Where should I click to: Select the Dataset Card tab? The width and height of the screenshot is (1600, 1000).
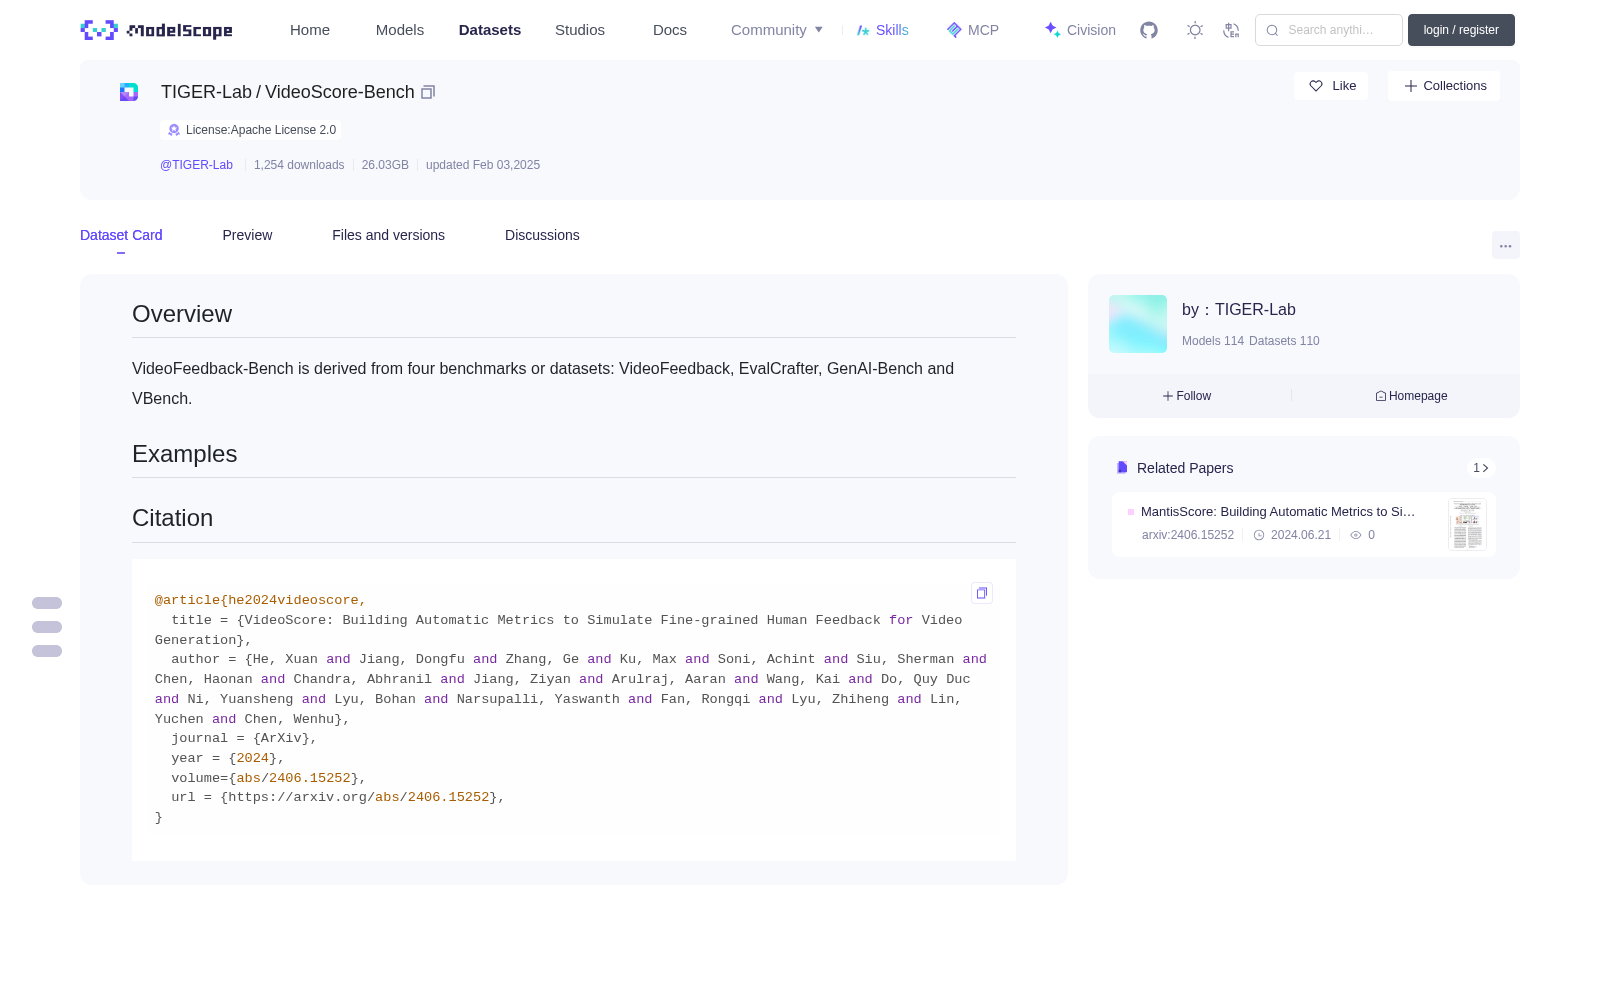pyautogui.click(x=121, y=235)
